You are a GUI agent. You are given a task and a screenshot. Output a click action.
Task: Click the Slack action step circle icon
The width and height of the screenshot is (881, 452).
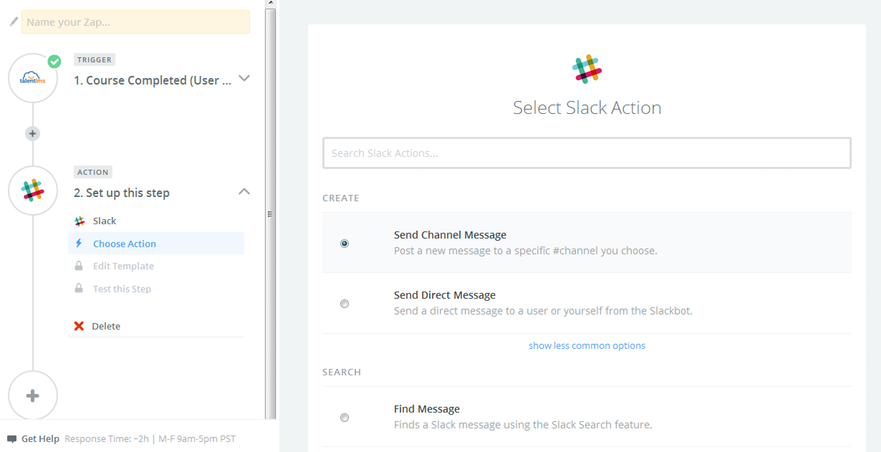point(33,191)
